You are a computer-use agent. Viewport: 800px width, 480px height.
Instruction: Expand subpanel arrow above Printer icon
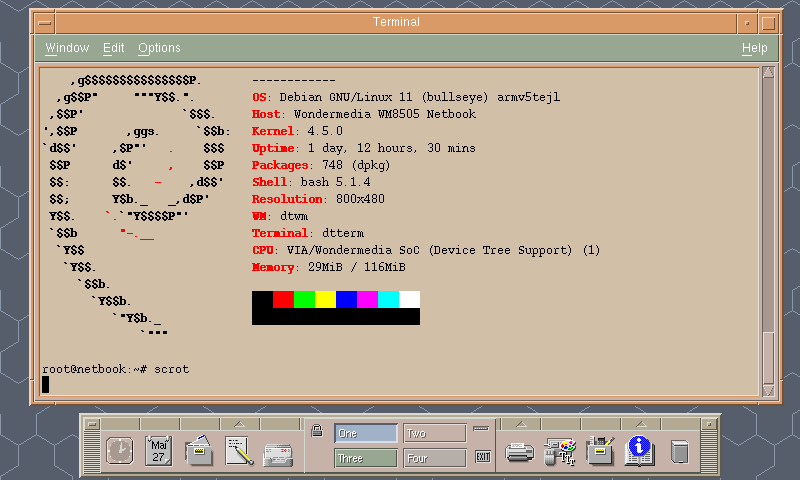pos(521,424)
